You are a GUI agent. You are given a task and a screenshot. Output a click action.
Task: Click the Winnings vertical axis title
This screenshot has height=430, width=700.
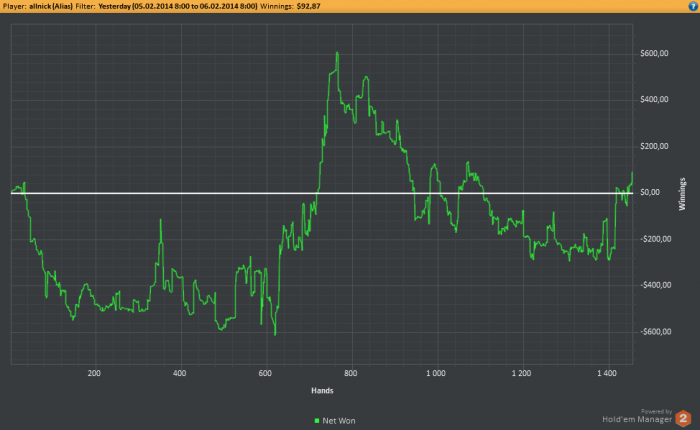(x=682, y=194)
